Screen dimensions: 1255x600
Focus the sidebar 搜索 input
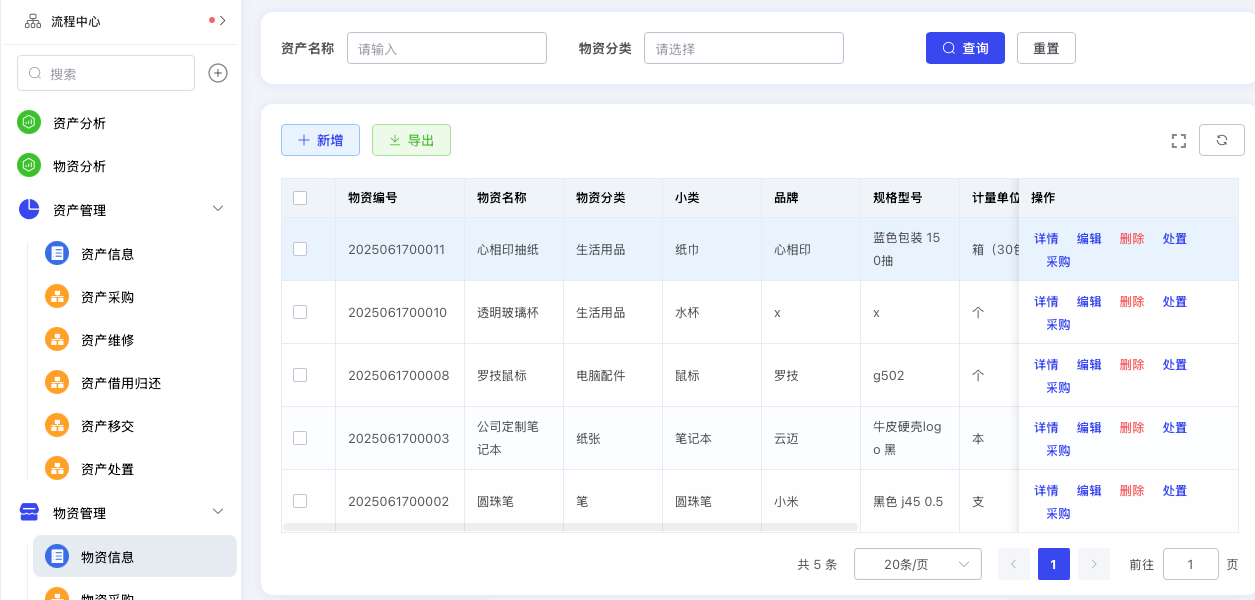coord(106,73)
